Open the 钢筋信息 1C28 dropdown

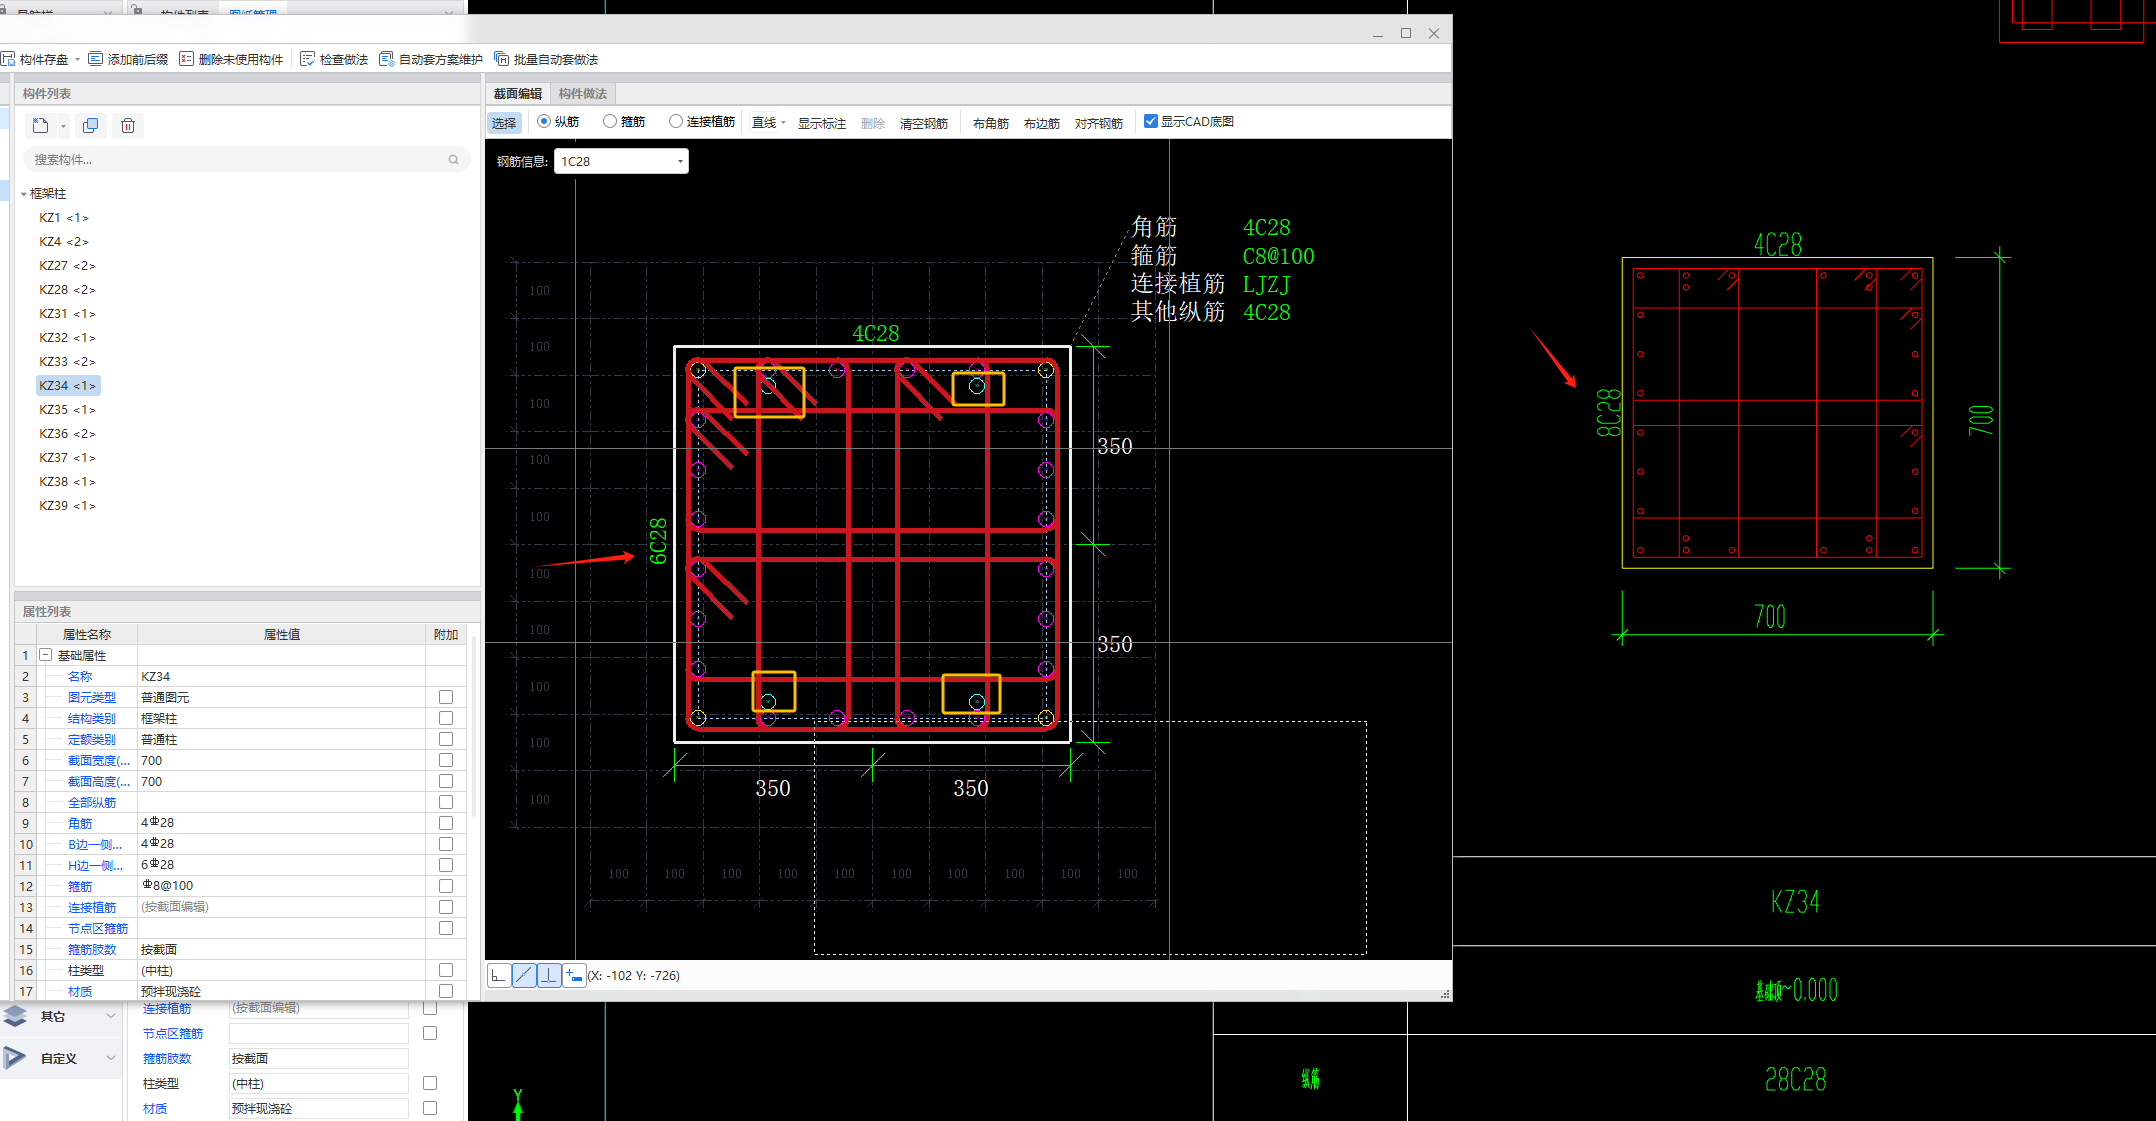[680, 161]
